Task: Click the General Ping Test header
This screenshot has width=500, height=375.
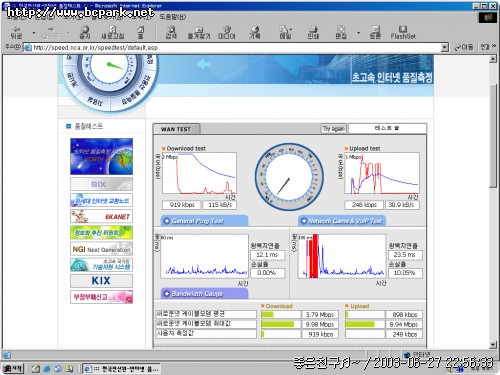Action: 204,221
